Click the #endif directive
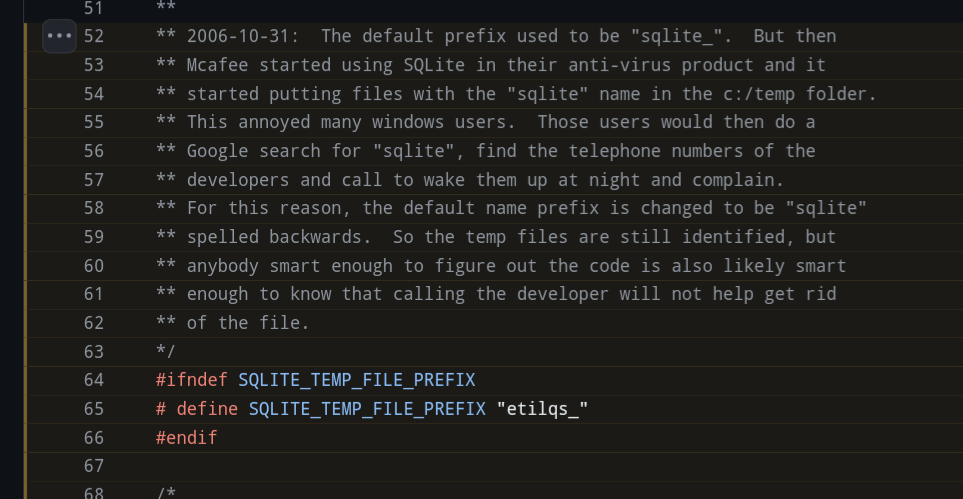Screen dimensions: 963x499 (x=187, y=437)
